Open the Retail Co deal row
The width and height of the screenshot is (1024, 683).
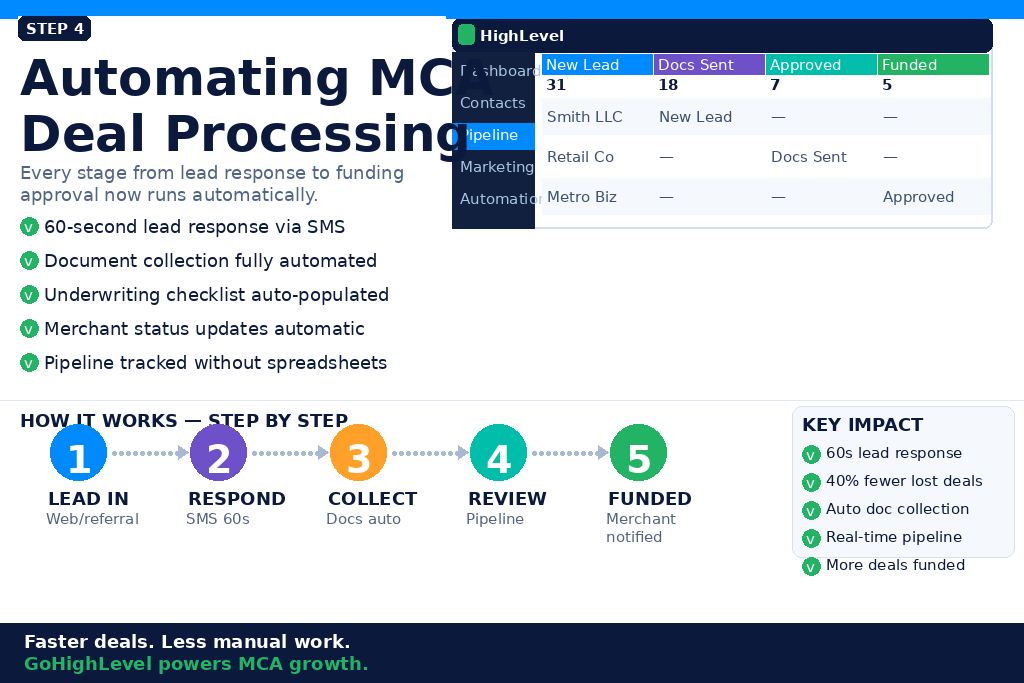(x=766, y=157)
